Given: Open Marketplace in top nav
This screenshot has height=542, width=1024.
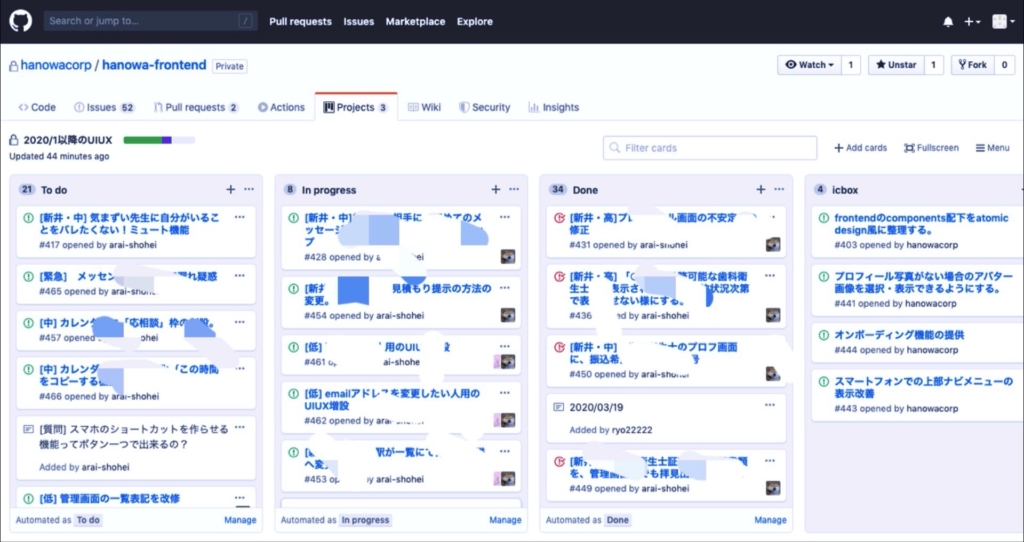Looking at the screenshot, I should pyautogui.click(x=415, y=22).
